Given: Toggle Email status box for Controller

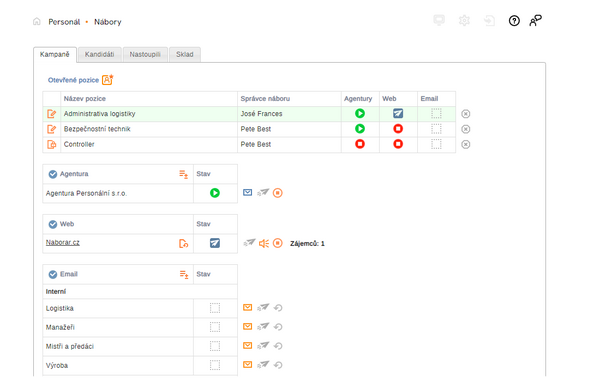Looking at the screenshot, I should point(436,144).
